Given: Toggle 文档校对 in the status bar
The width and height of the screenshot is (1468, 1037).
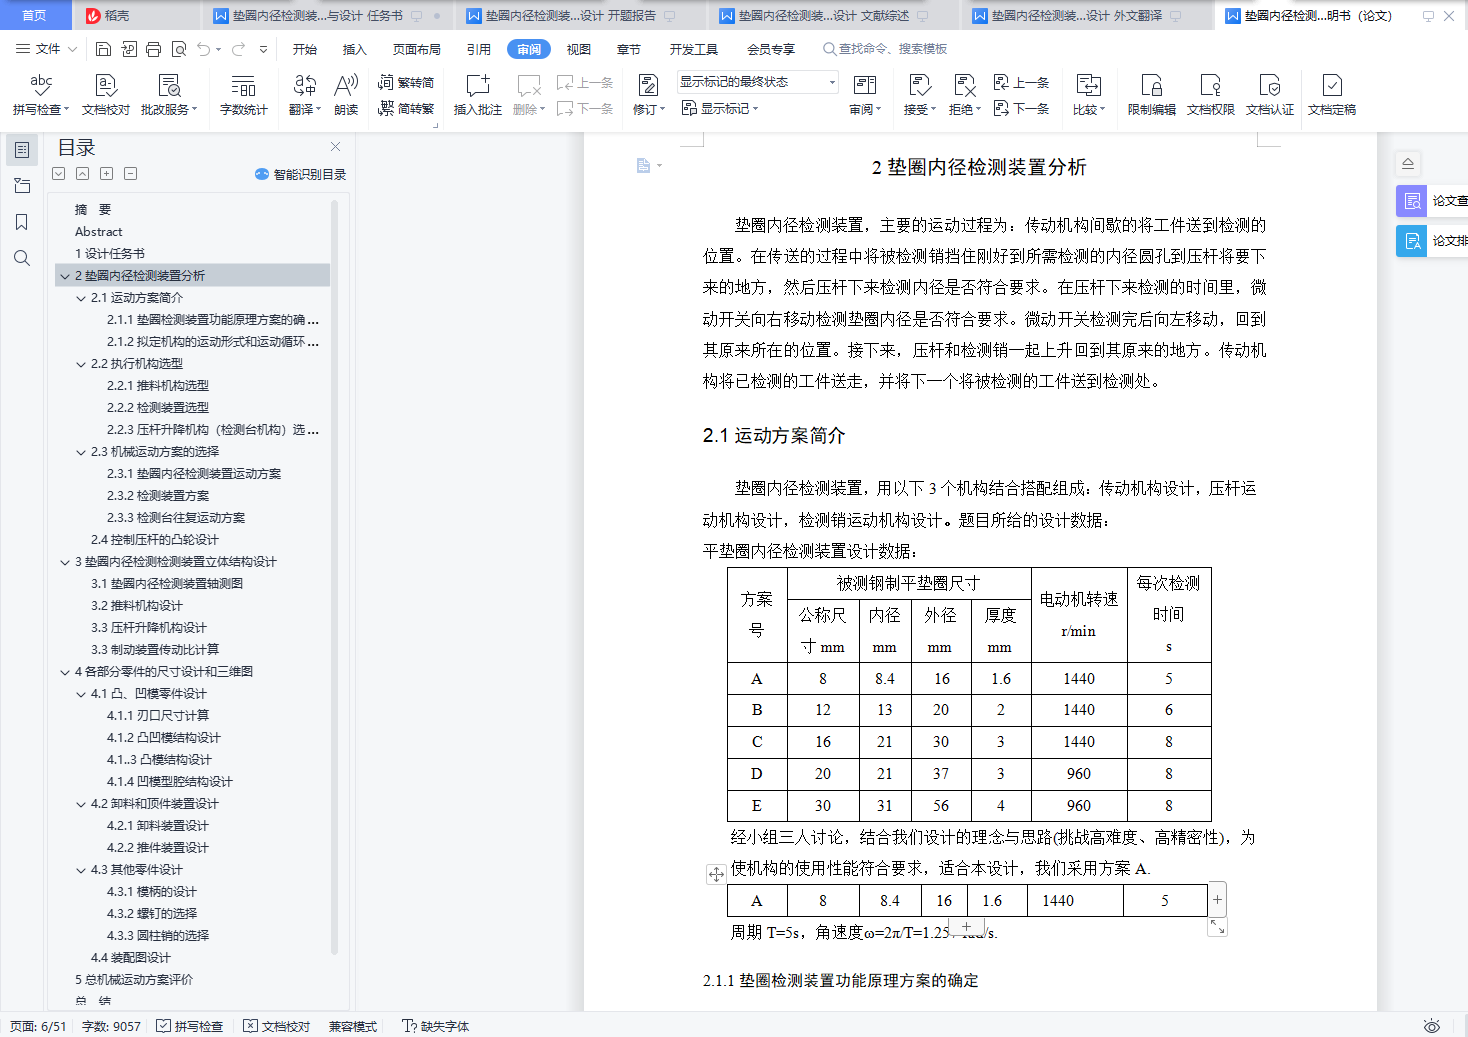Looking at the screenshot, I should tap(277, 1026).
